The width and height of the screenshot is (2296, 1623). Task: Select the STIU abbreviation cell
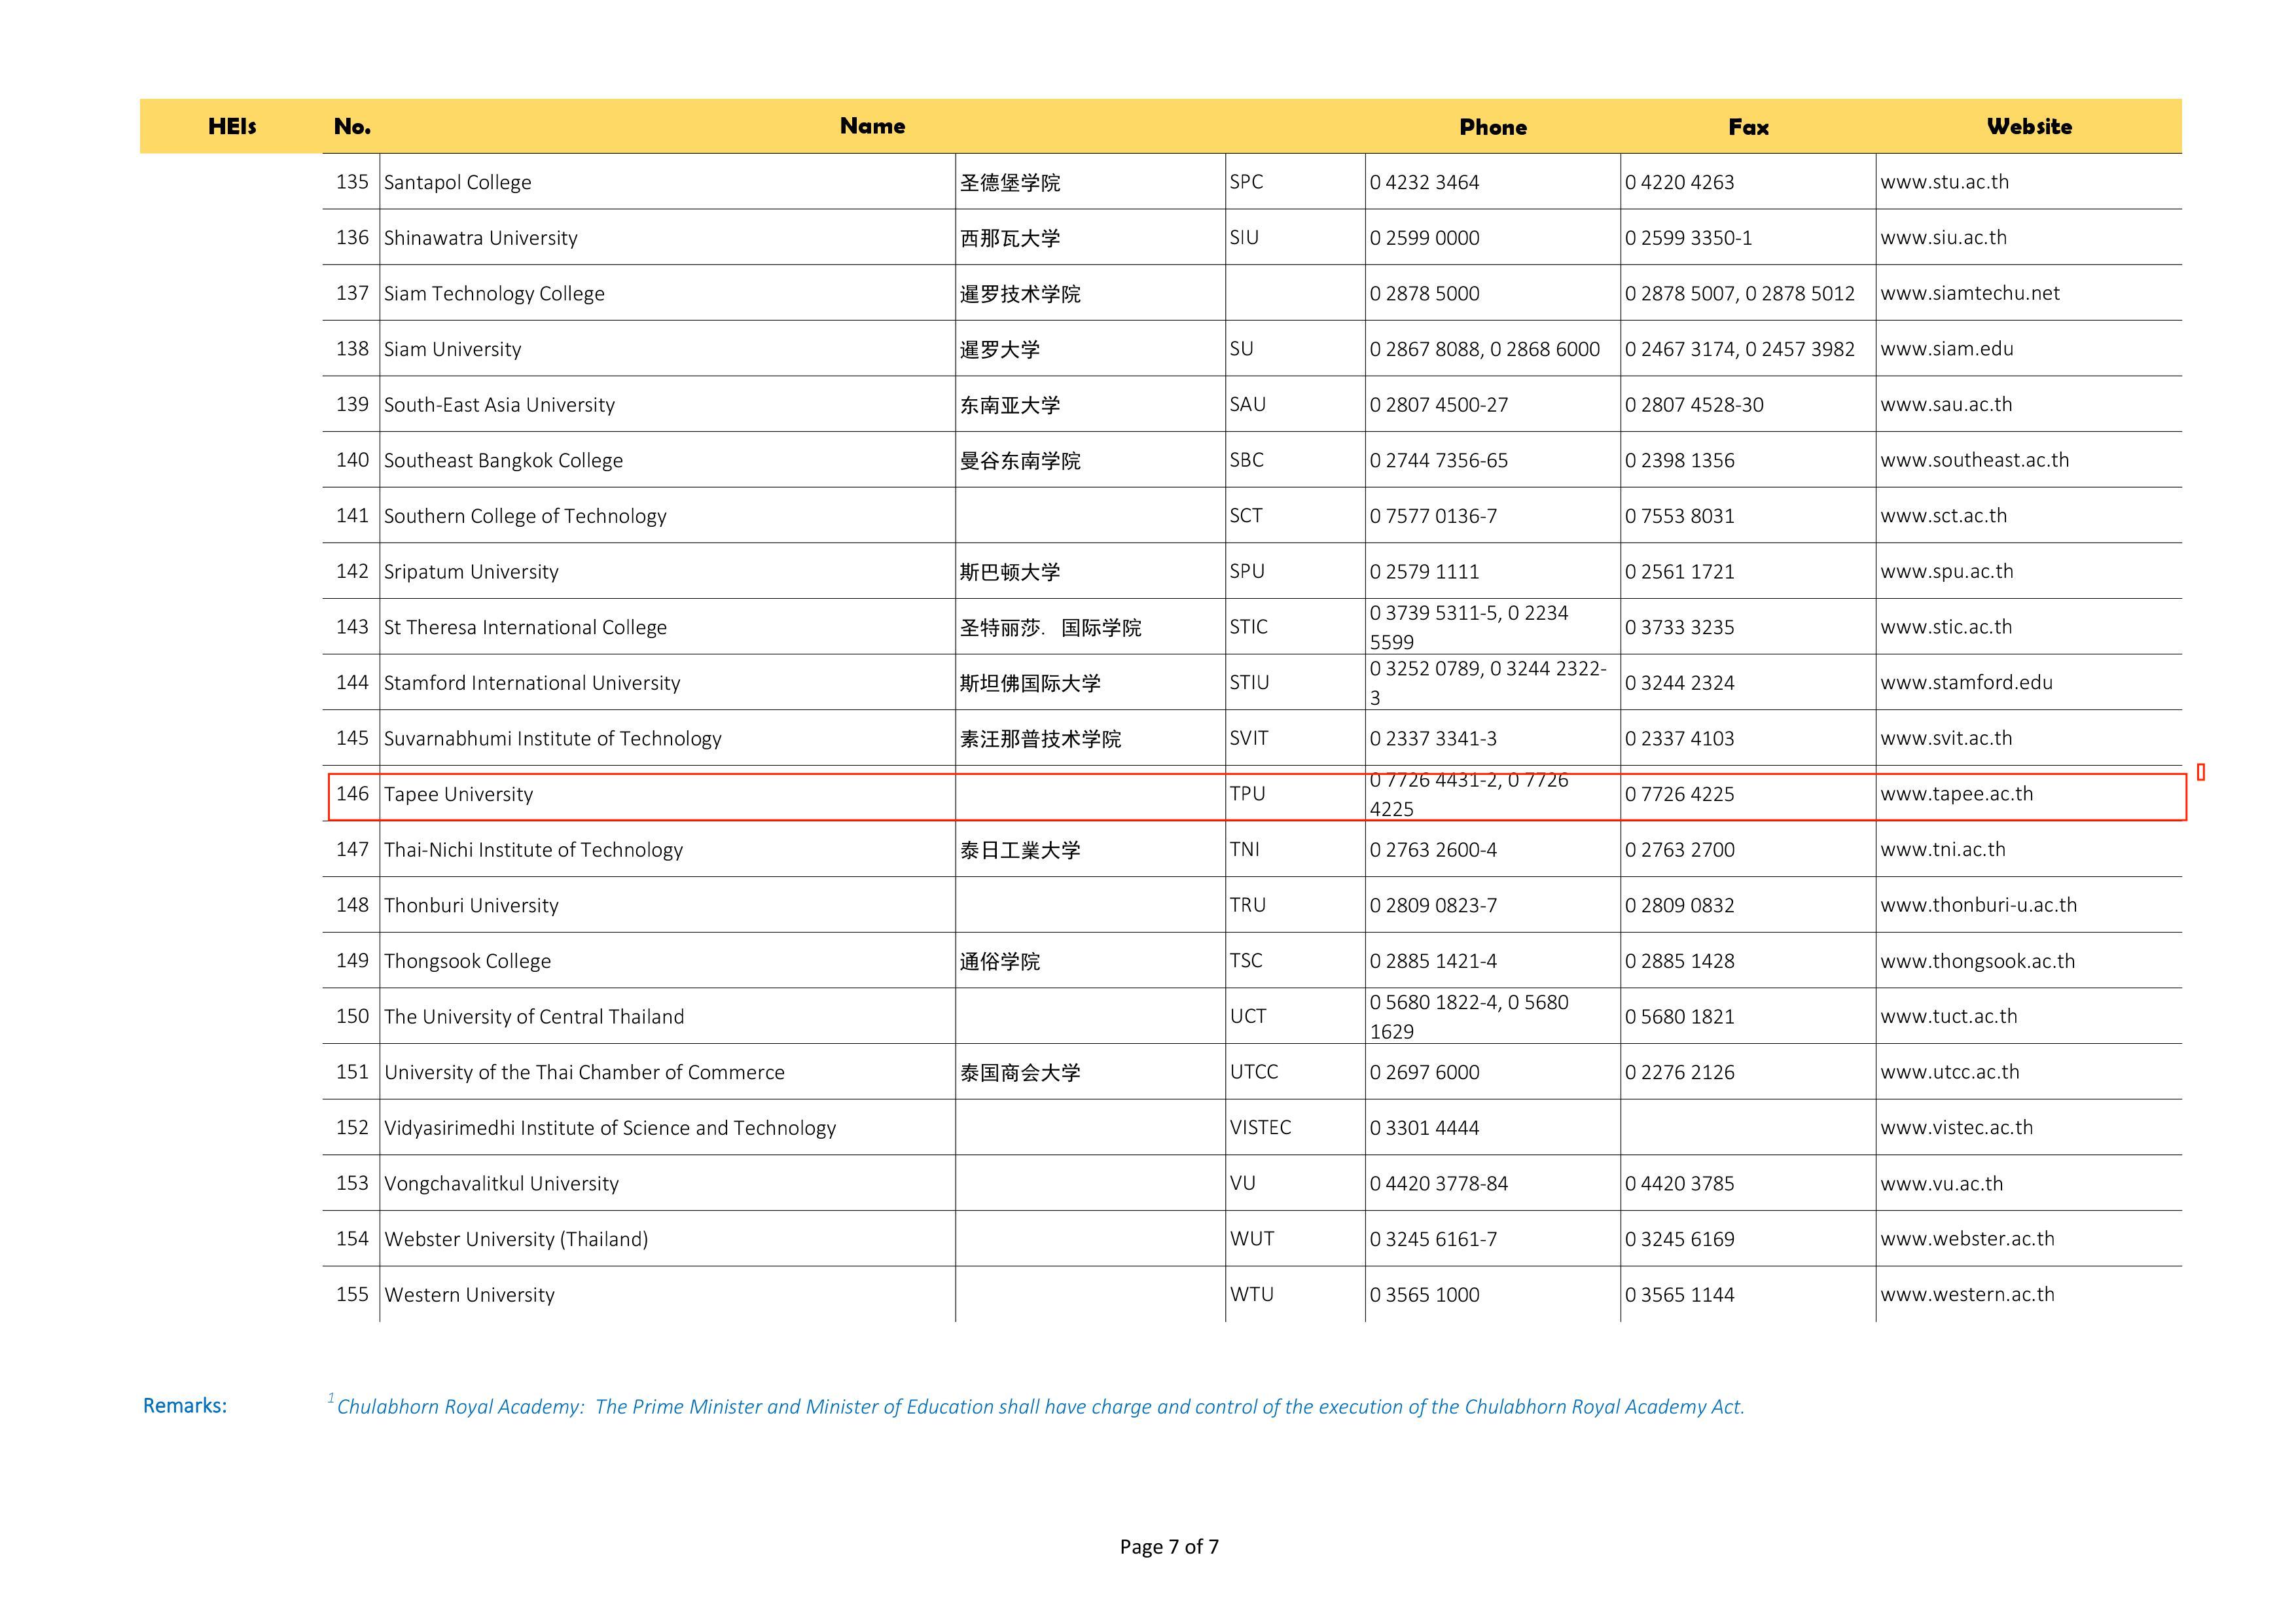pyautogui.click(x=1295, y=683)
